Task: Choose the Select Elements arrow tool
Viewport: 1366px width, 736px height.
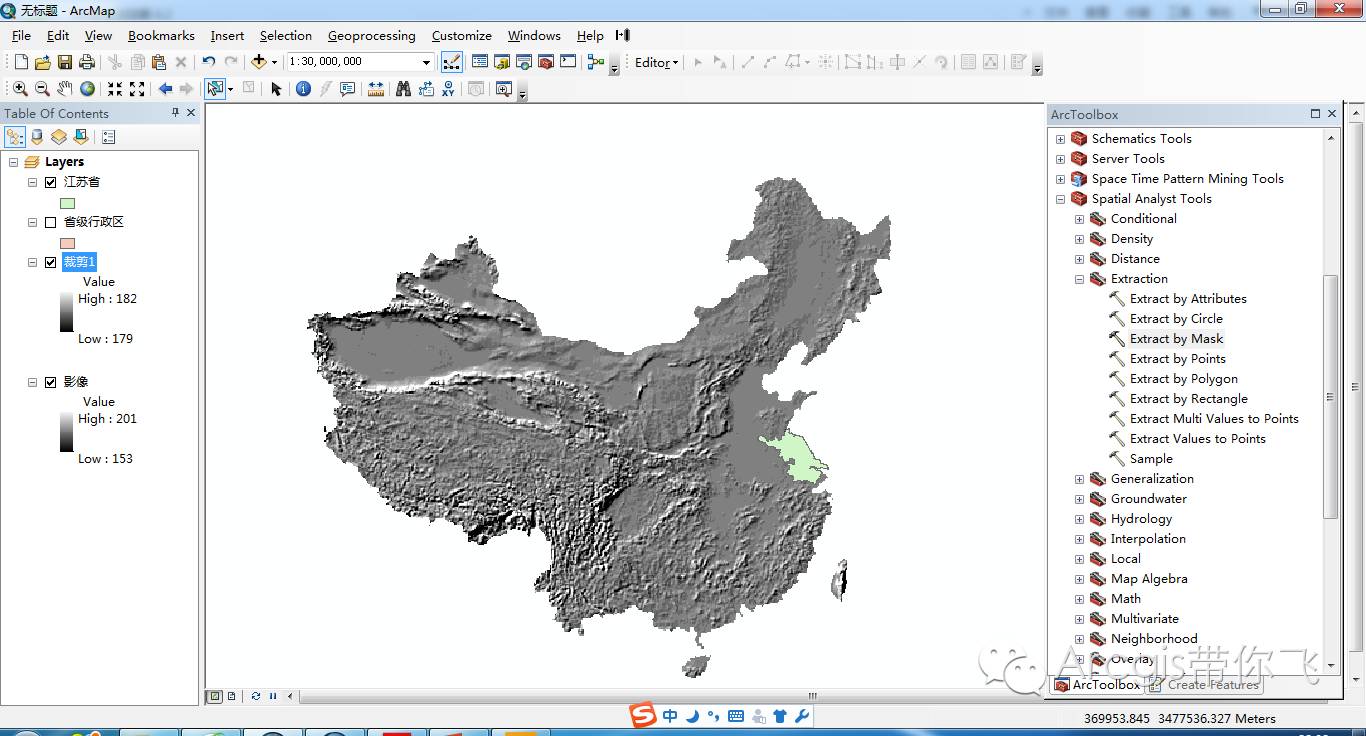Action: tap(277, 89)
